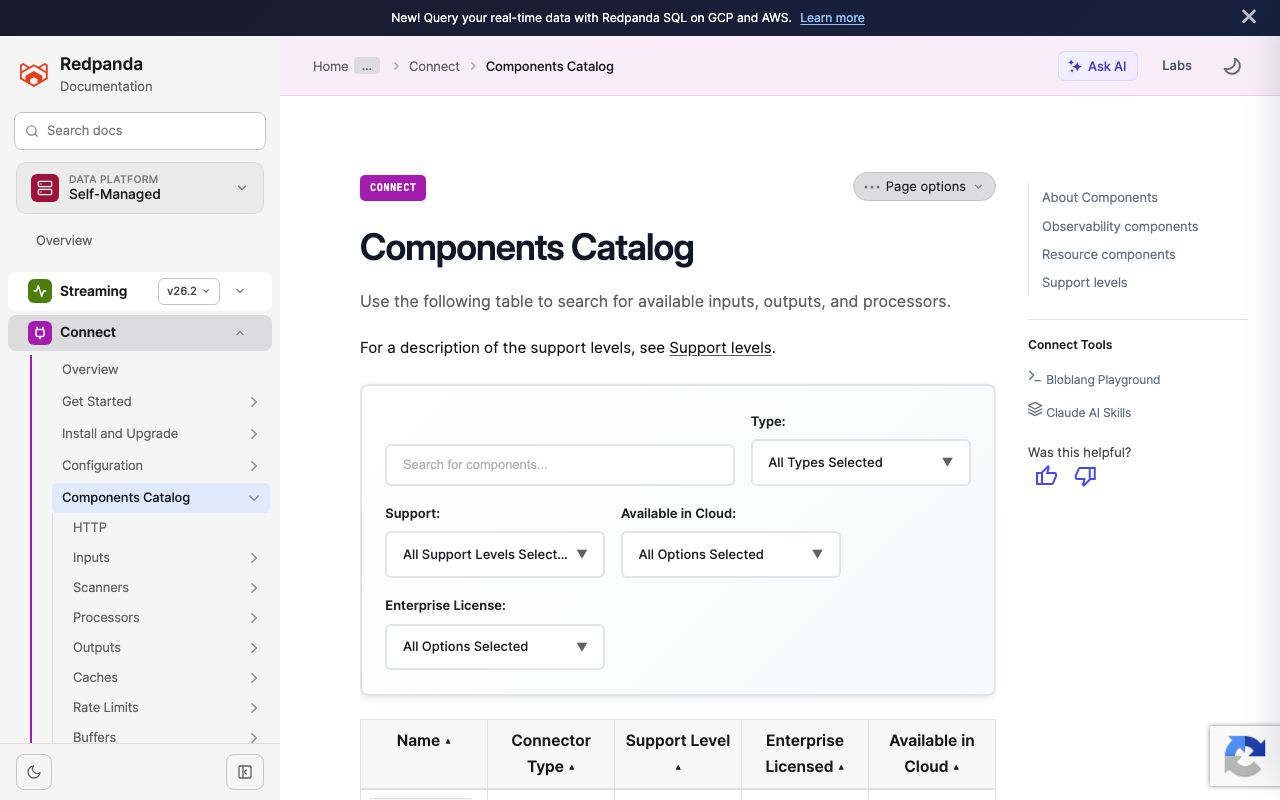Screen dimensions: 1280x800
Task: Collapse the sidebar with the panel icon
Action: coord(245,772)
